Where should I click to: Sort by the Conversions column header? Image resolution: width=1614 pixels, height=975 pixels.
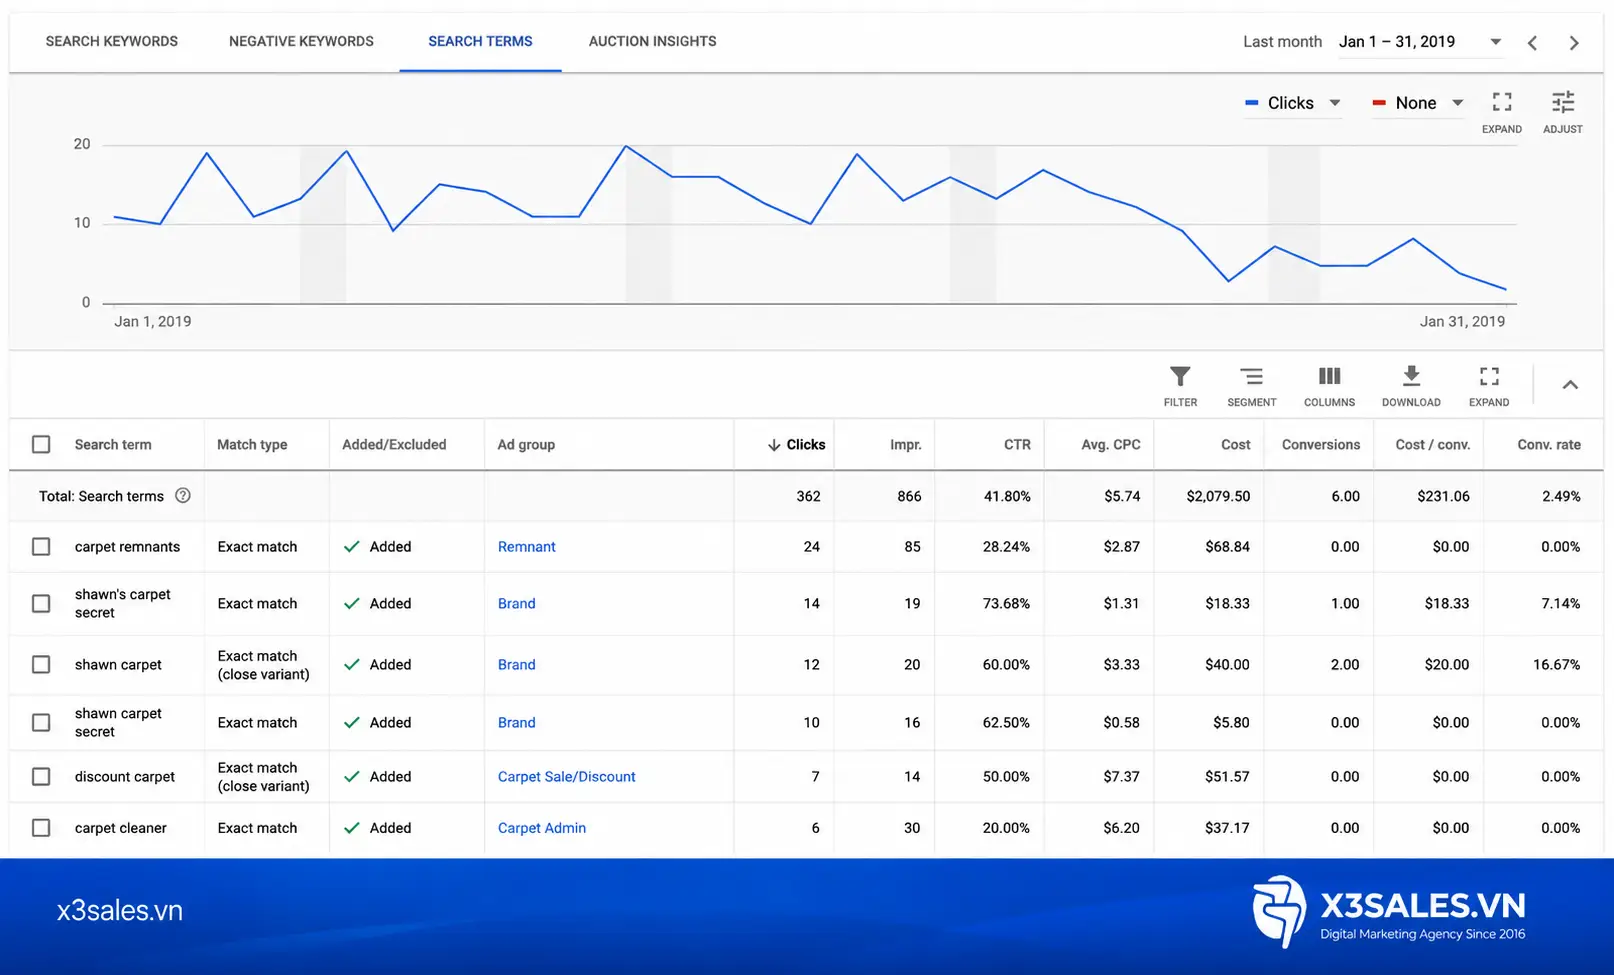click(x=1320, y=445)
